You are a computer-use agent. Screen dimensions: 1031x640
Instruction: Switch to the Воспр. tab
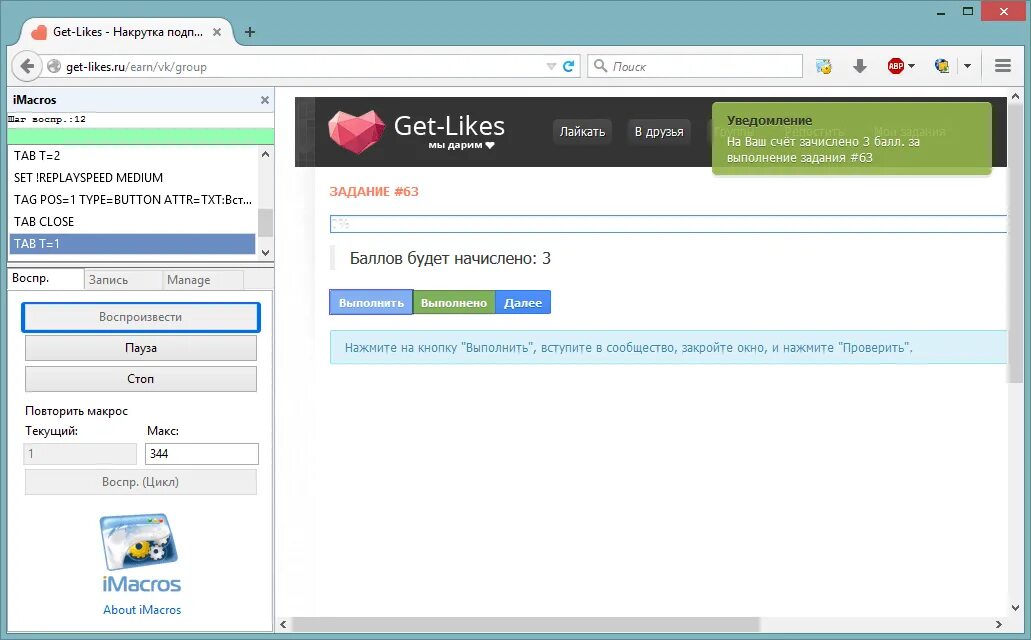pyautogui.click(x=45, y=278)
